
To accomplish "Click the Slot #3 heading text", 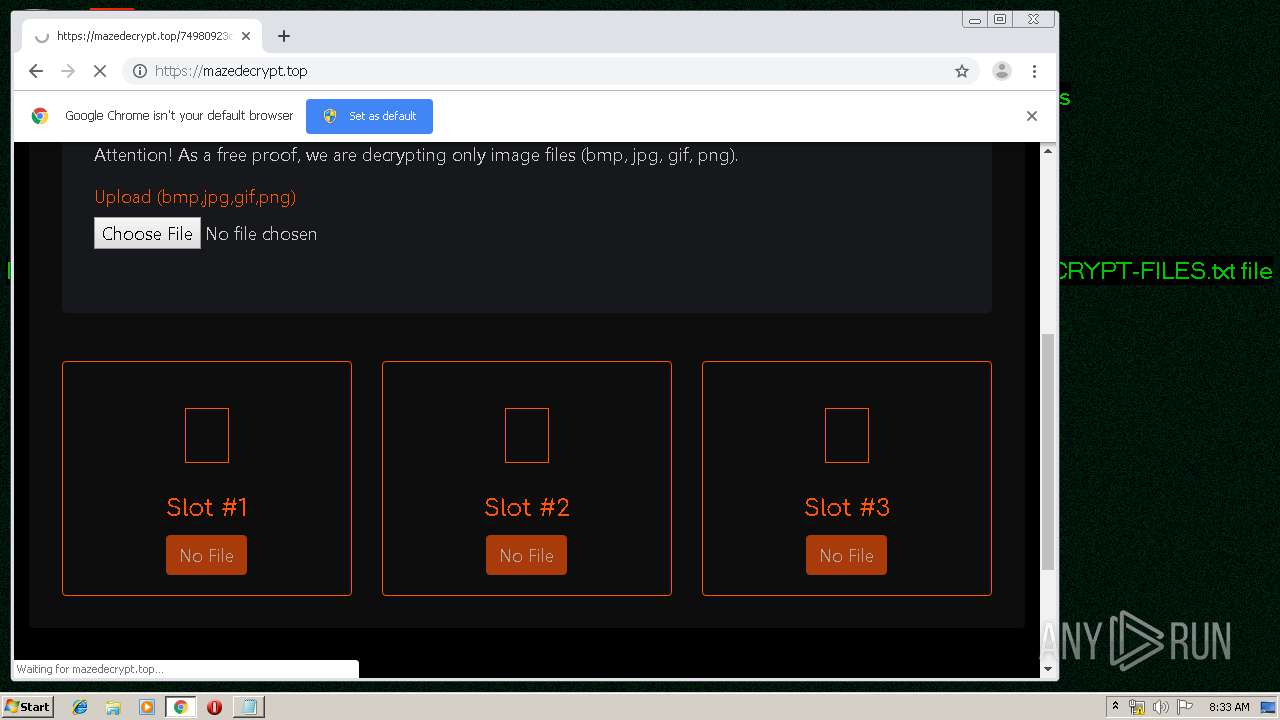I will pos(847,507).
